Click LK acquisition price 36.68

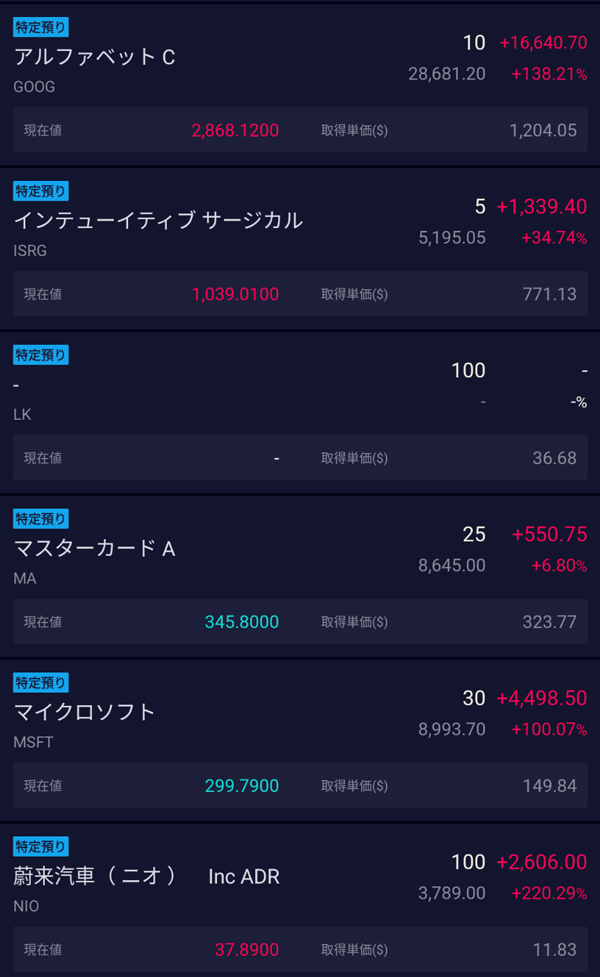(x=554, y=458)
